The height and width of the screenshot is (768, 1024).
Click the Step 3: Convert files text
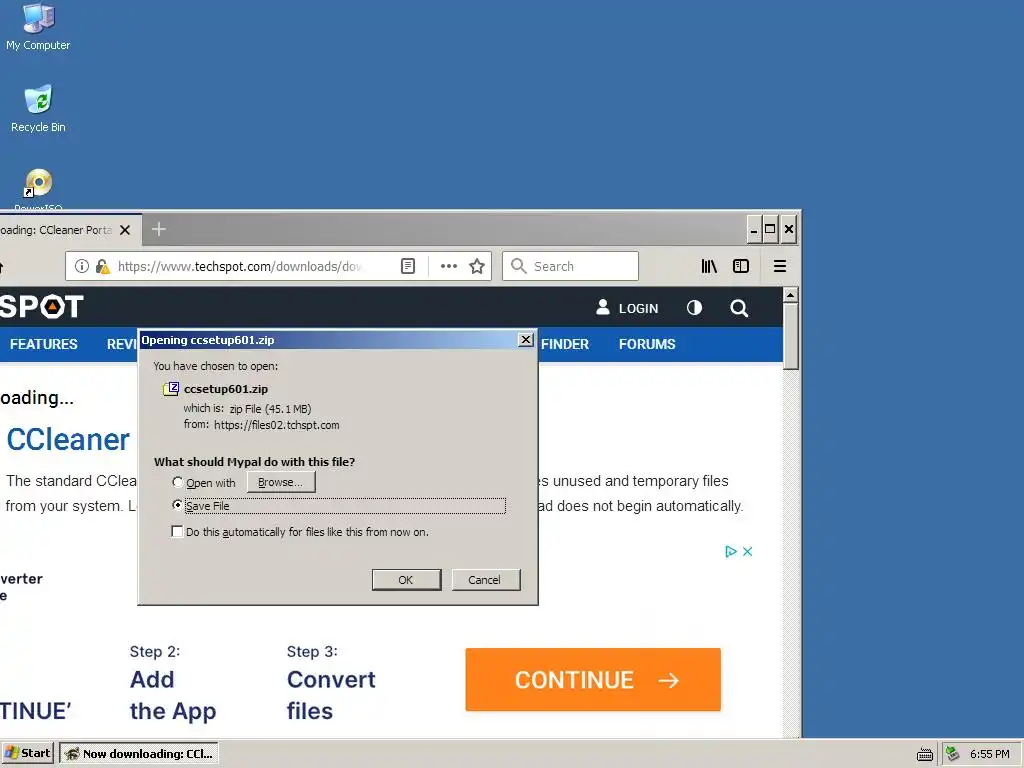point(331,684)
